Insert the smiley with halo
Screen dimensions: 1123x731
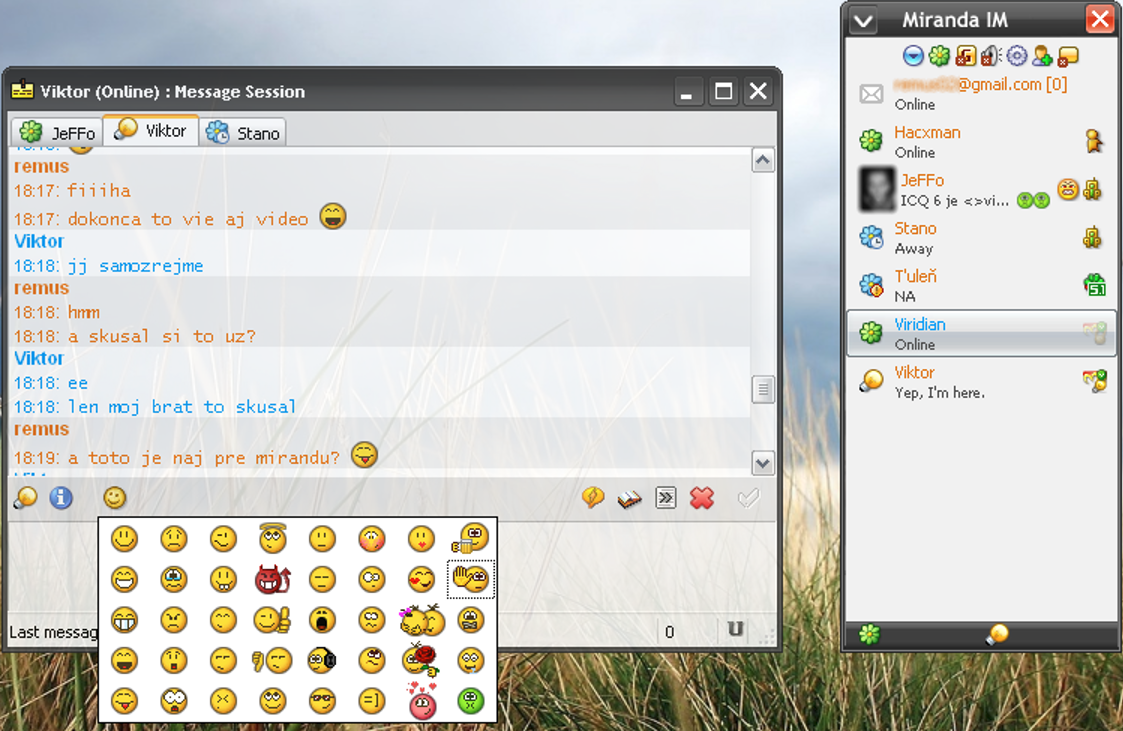point(272,539)
